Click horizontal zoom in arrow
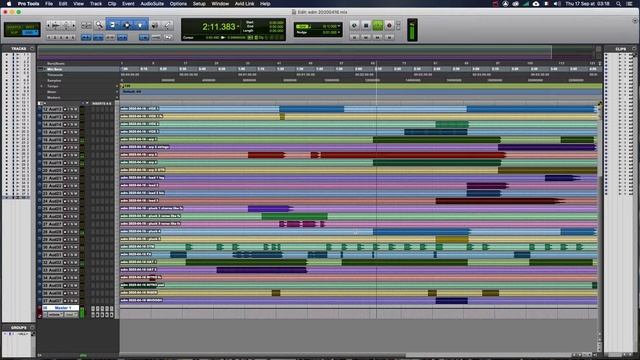640x360 pixels. pos(73,25)
